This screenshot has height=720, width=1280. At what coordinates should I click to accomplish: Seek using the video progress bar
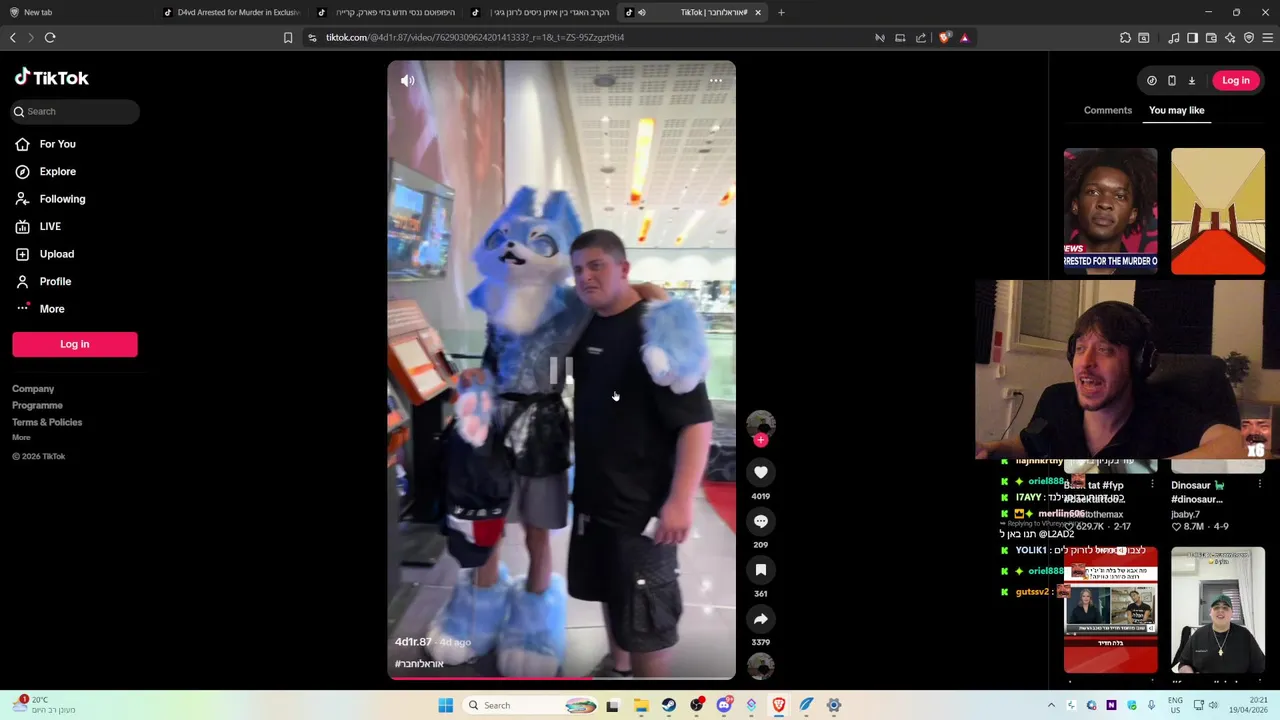pyautogui.click(x=562, y=678)
